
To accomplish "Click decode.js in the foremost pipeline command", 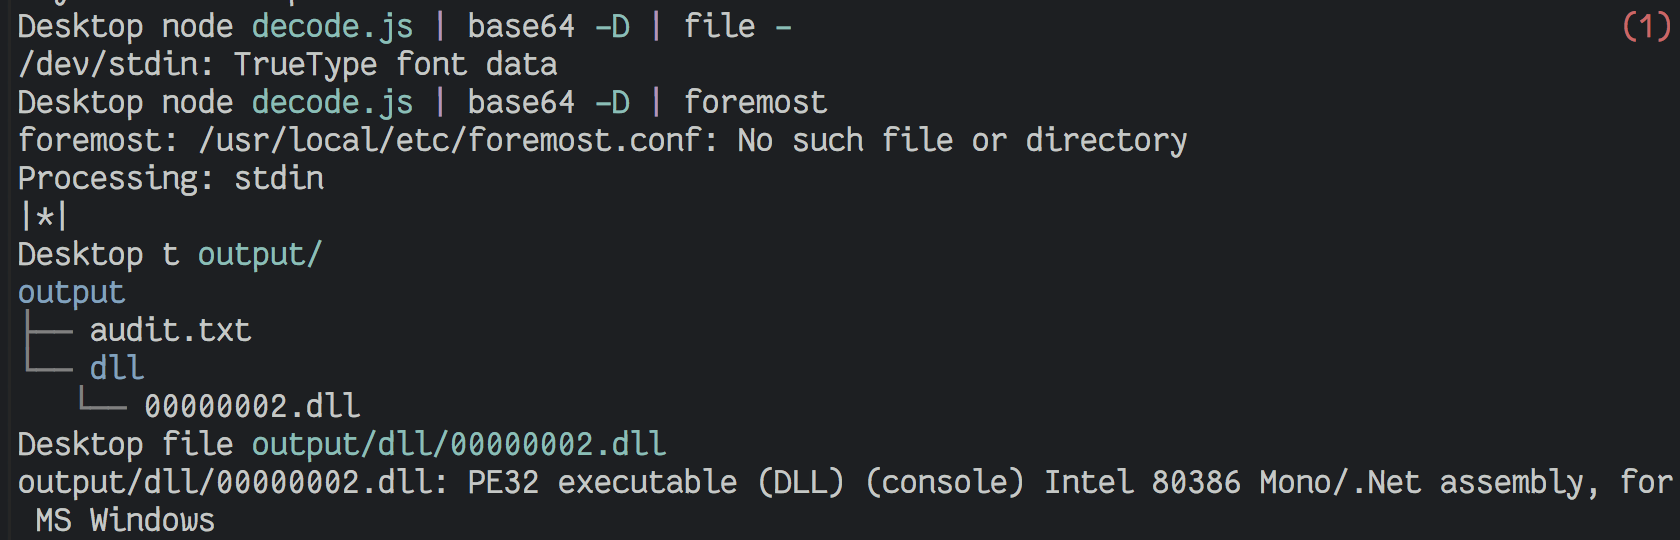I will pyautogui.click(x=332, y=102).
